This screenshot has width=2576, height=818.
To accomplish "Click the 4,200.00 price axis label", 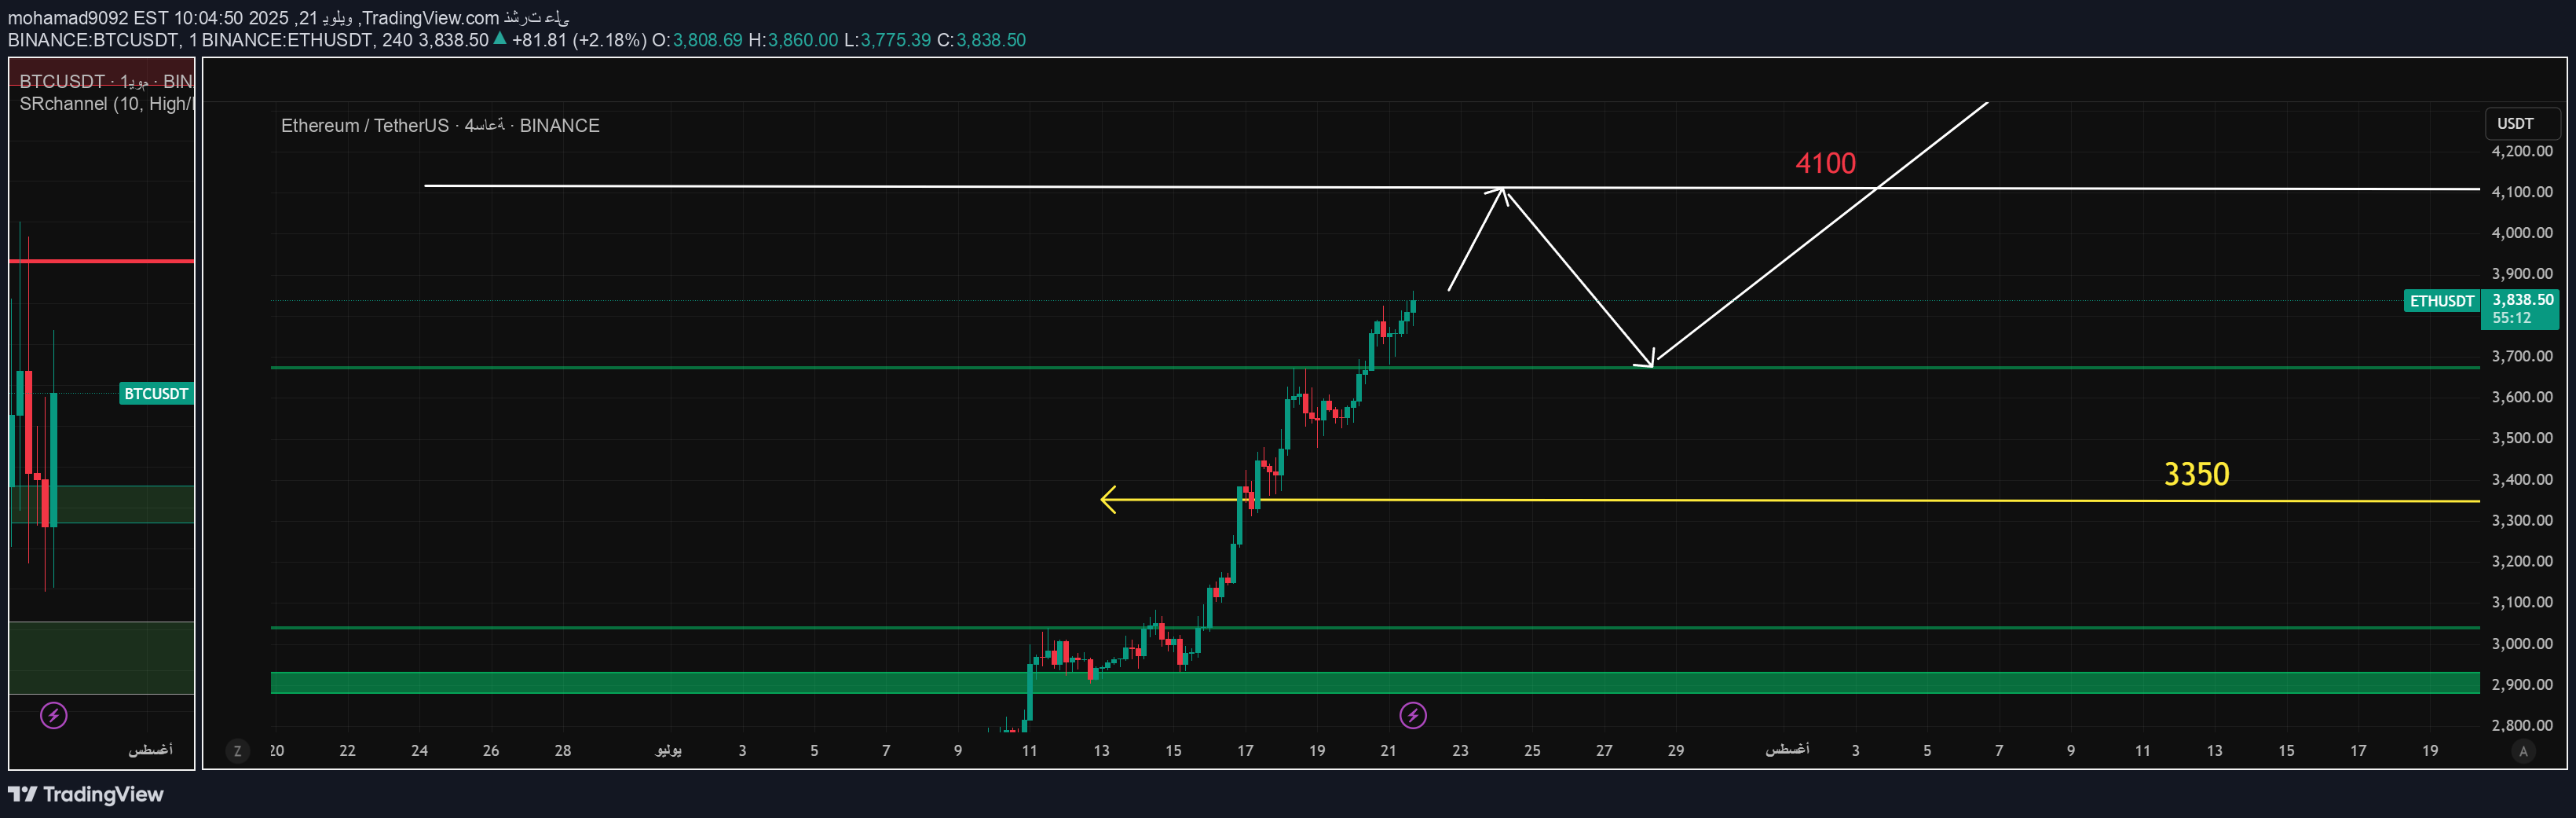I will (x=2521, y=151).
